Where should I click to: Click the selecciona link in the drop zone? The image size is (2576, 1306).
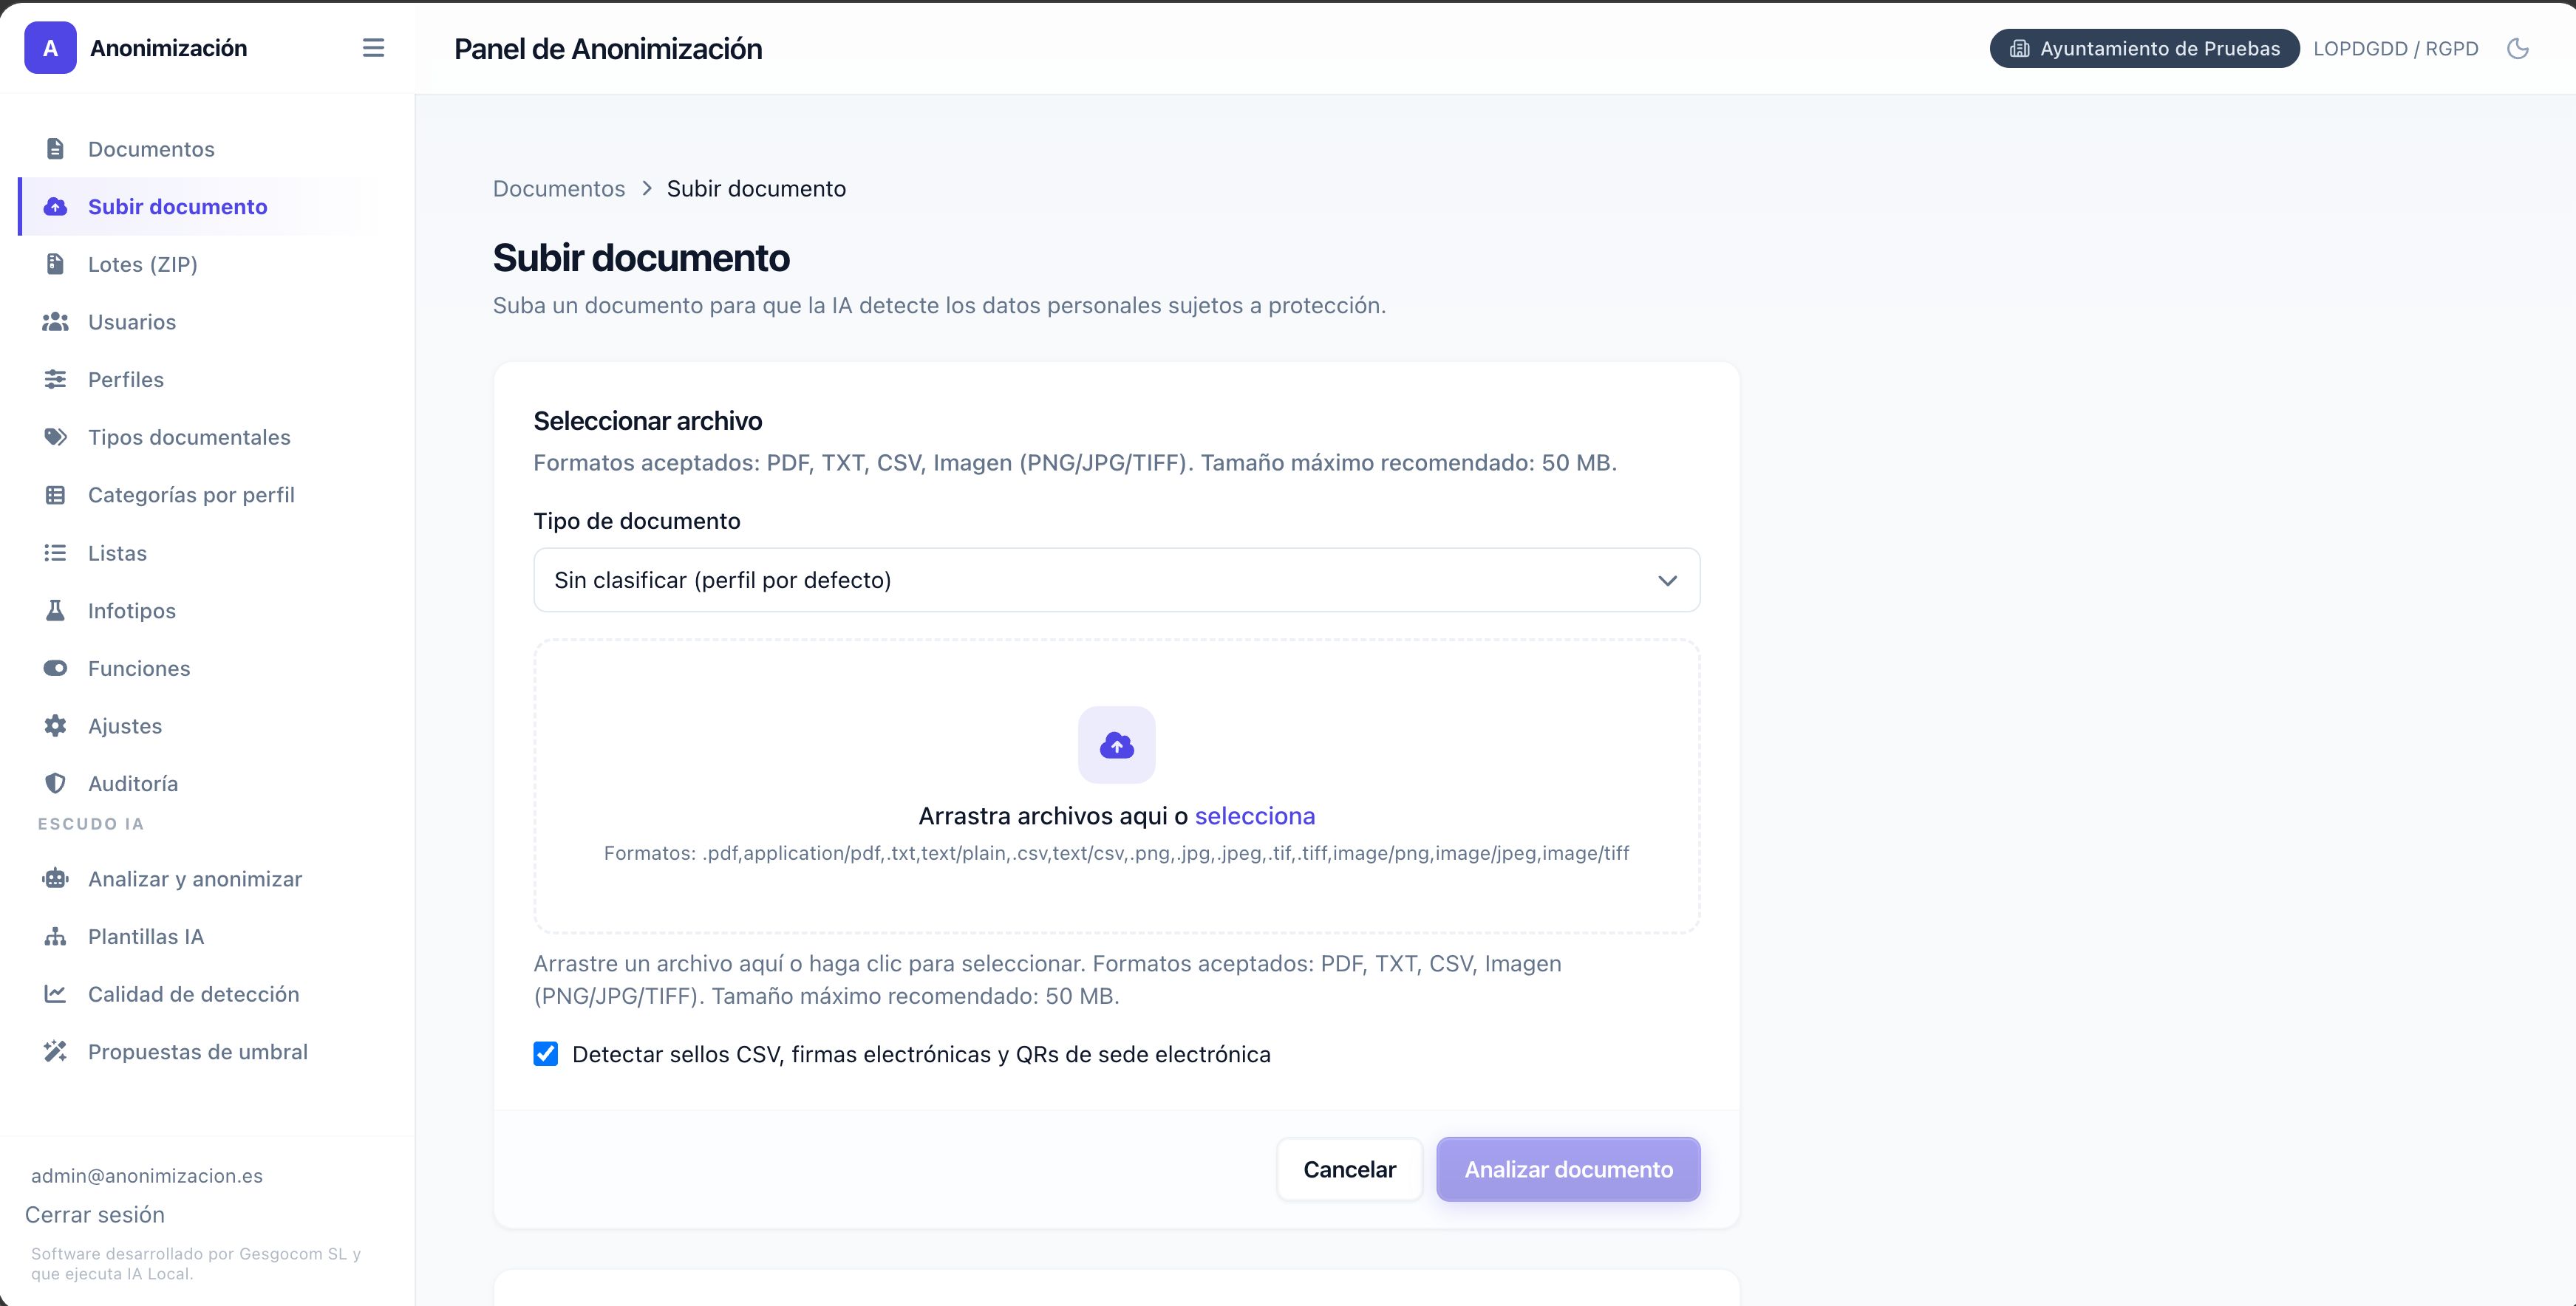pyautogui.click(x=1255, y=816)
